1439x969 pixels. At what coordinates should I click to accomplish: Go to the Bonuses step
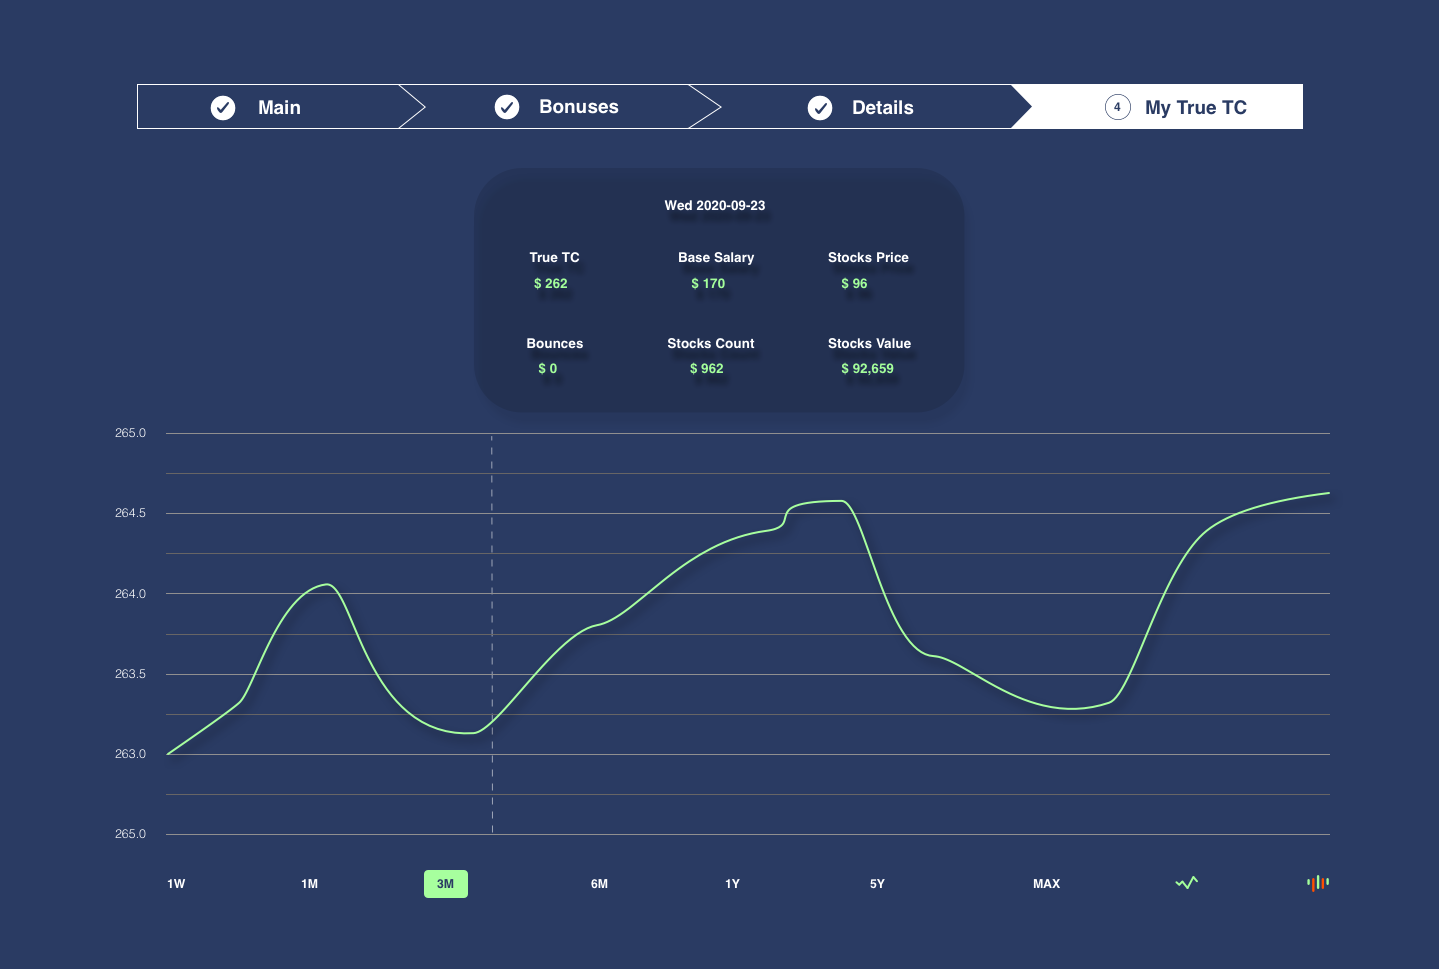pyautogui.click(x=578, y=107)
